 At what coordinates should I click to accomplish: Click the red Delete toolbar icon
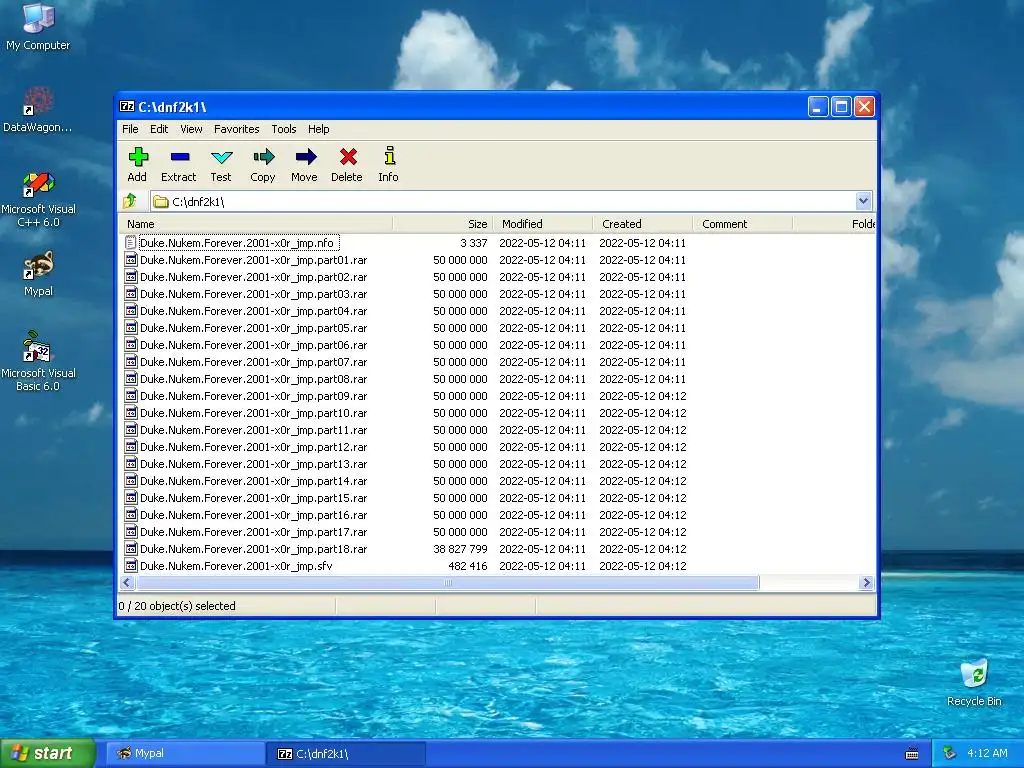point(348,157)
